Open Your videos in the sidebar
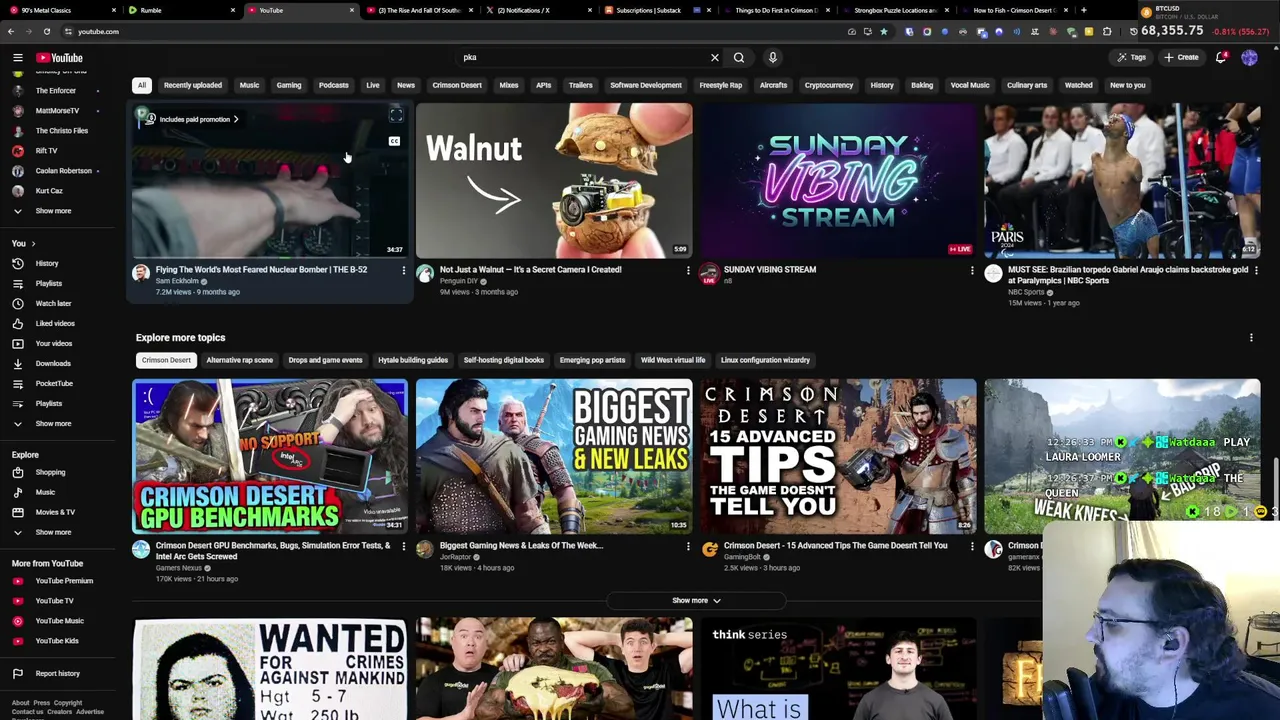 pos(54,343)
